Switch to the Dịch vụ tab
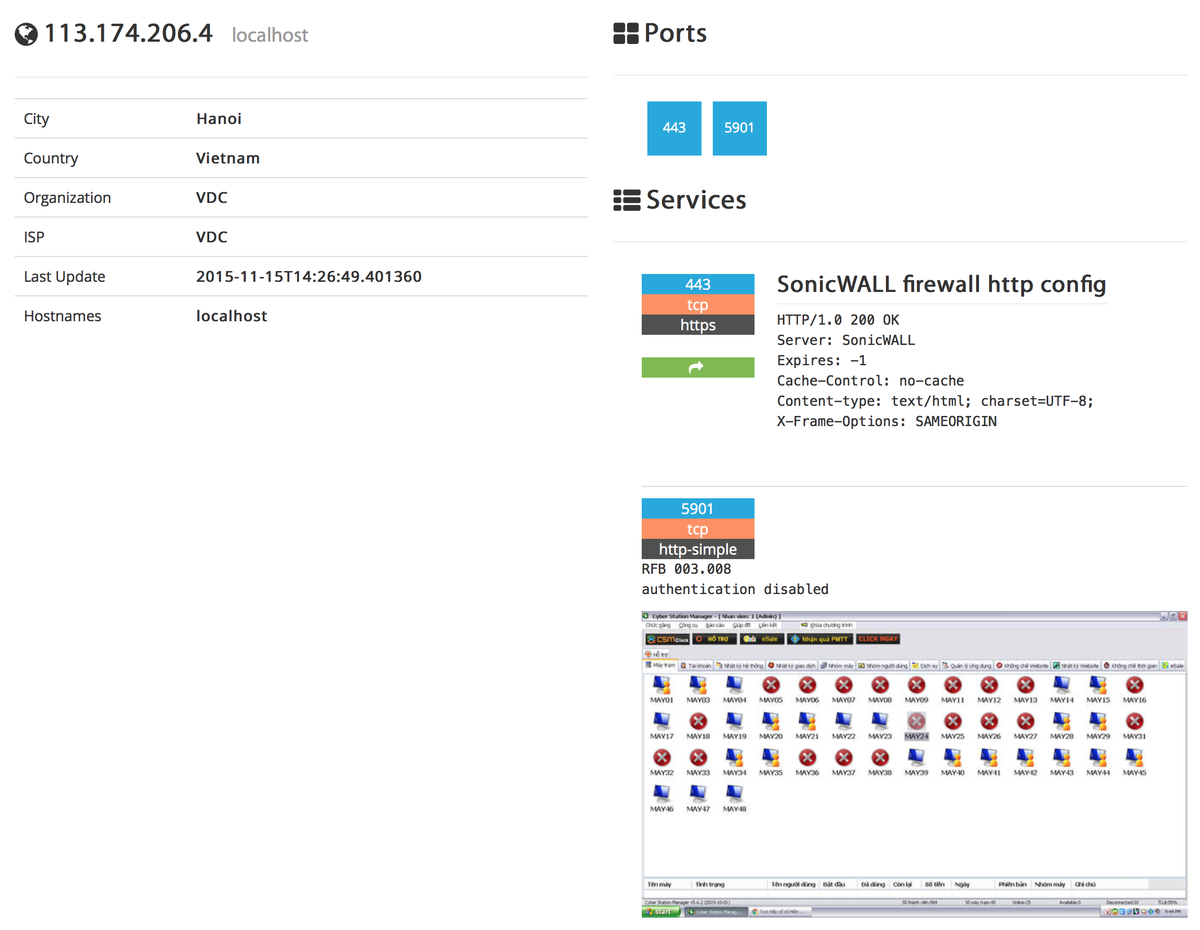This screenshot has height=930, width=1200. coord(925,665)
